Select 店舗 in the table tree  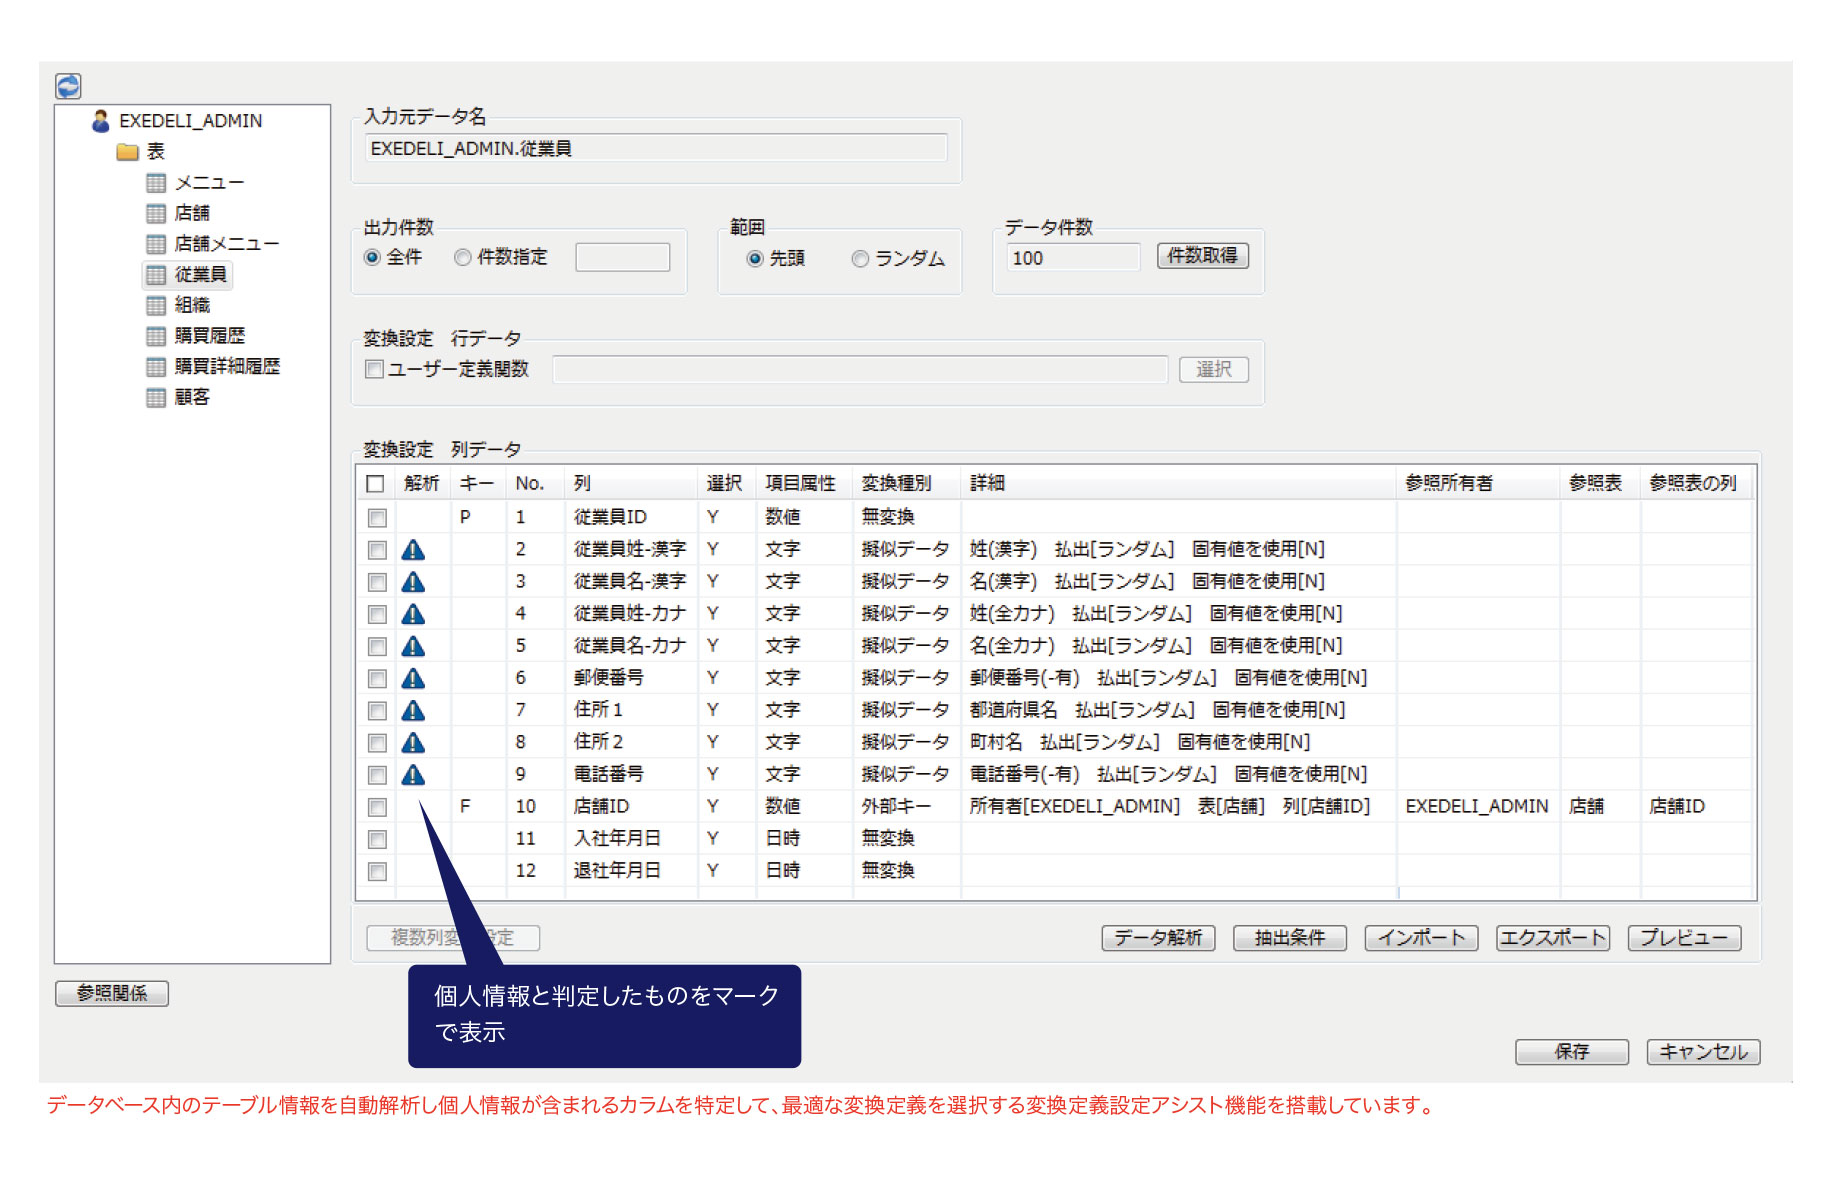(x=192, y=213)
